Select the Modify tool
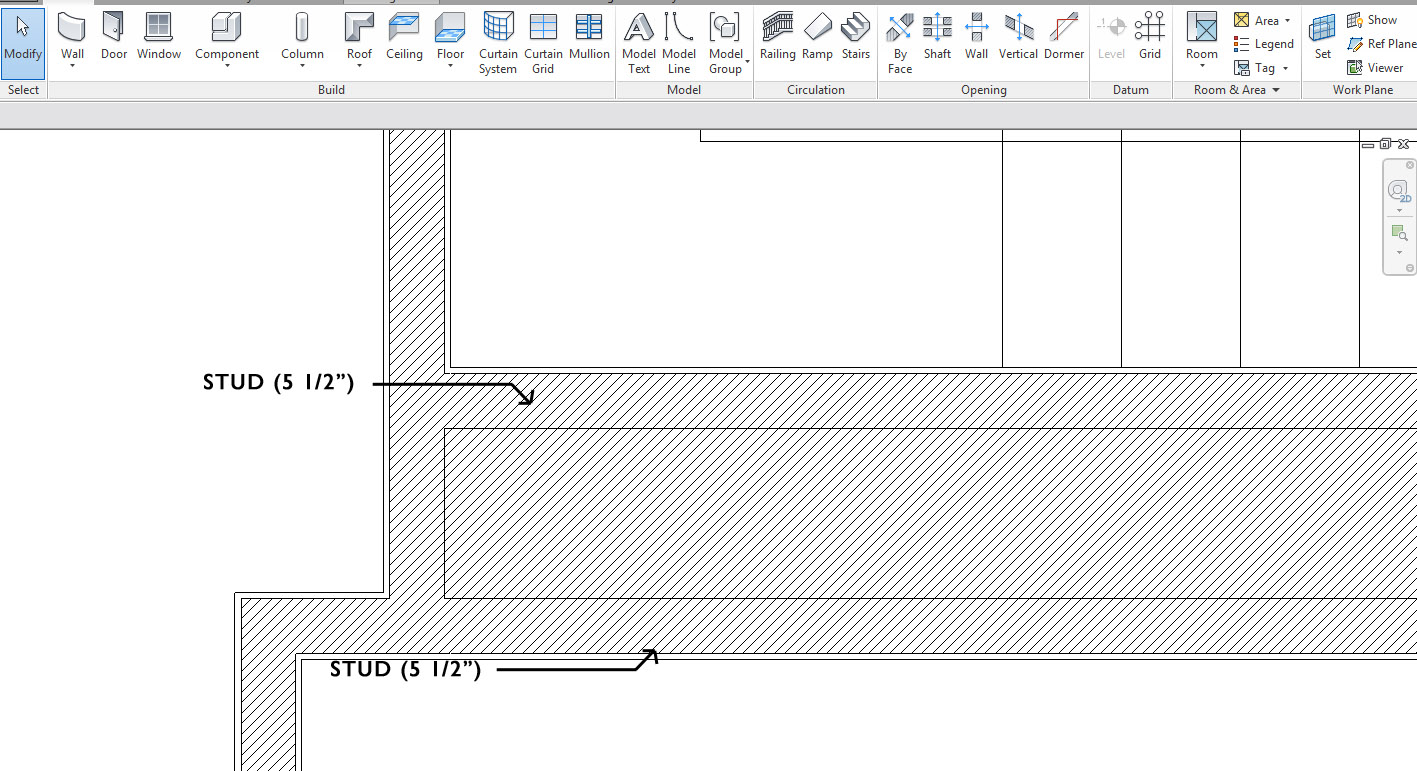Viewport: 1417px width, 771px height. click(x=23, y=43)
